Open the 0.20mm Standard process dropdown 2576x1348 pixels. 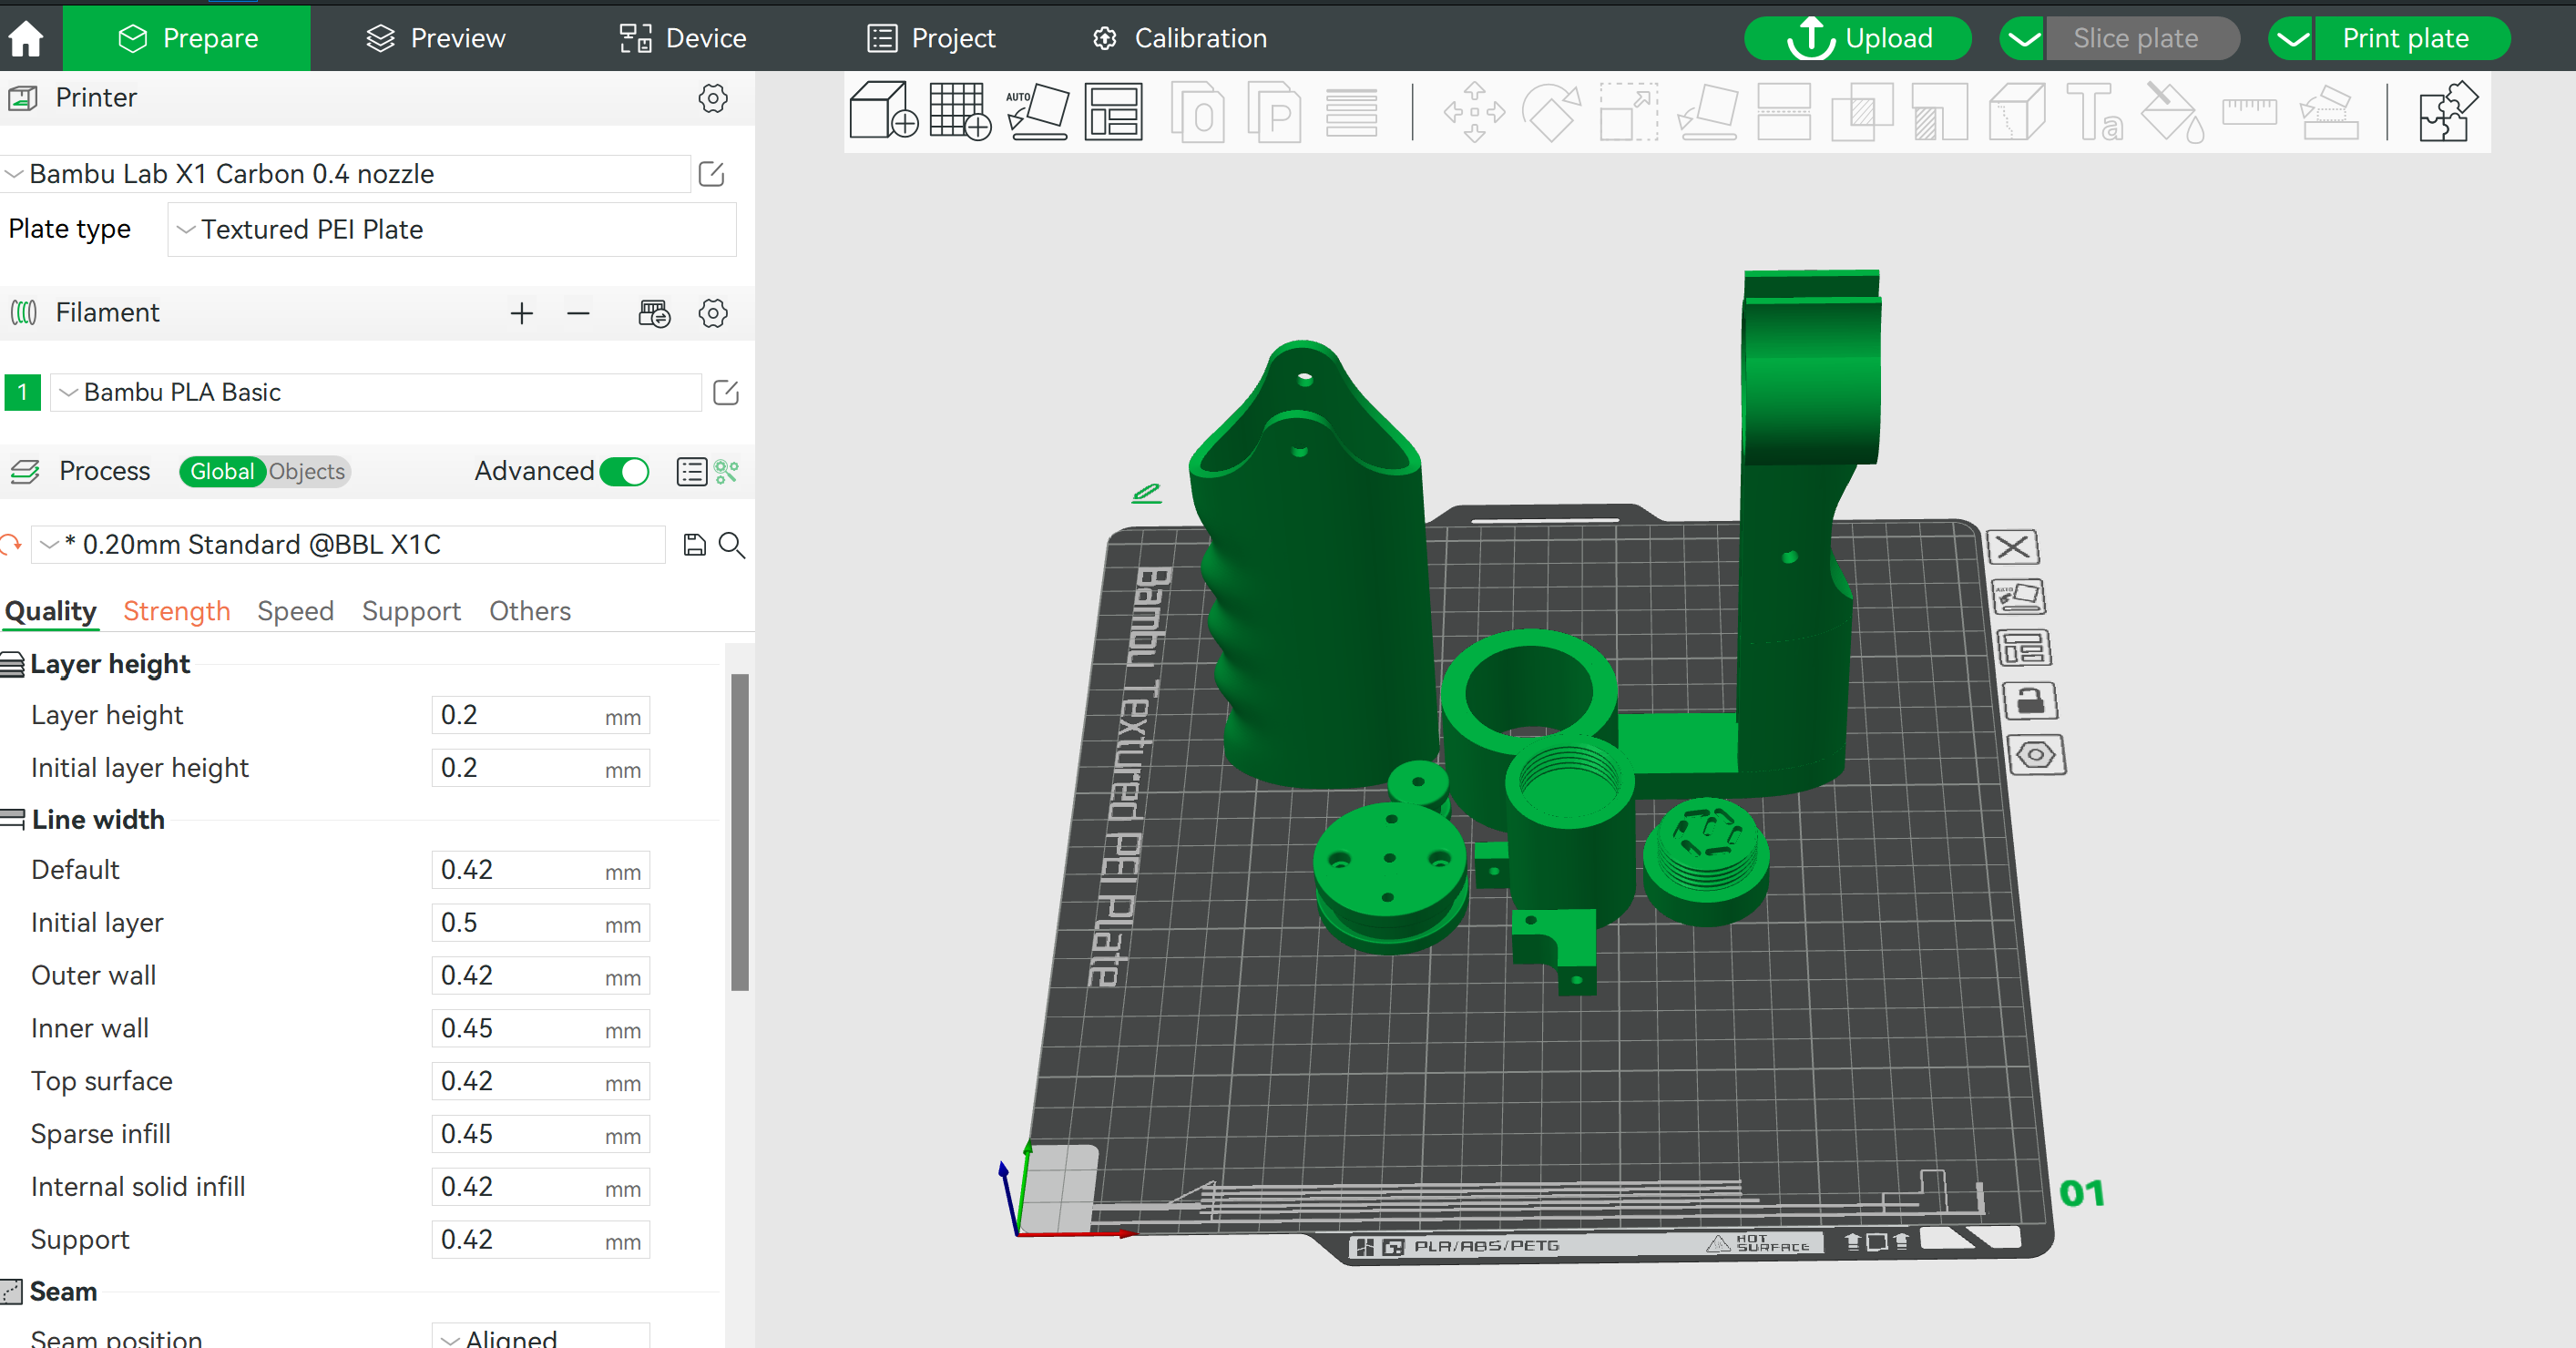tap(348, 544)
